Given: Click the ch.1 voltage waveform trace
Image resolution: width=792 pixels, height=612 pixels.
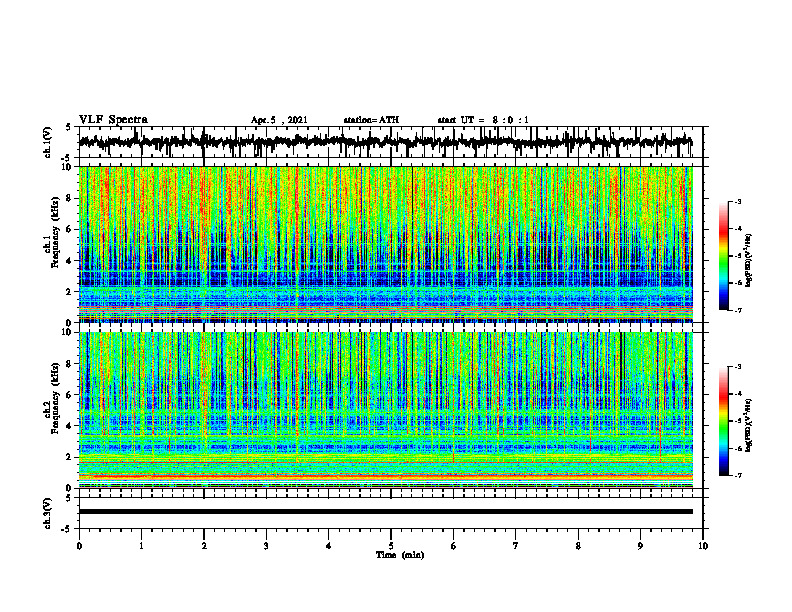Looking at the screenshot, I should coord(385,143).
